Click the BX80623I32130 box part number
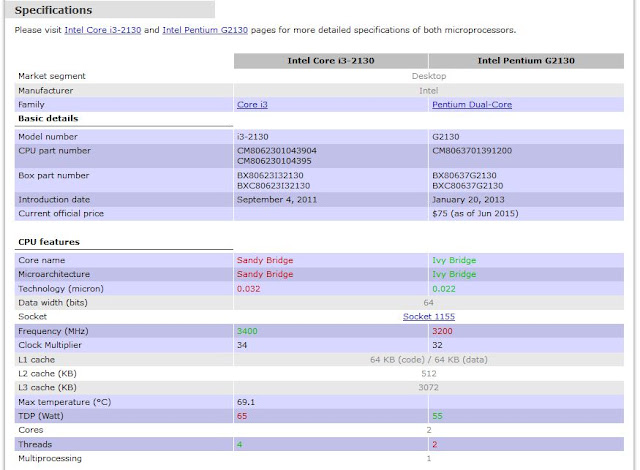 pyautogui.click(x=270, y=175)
